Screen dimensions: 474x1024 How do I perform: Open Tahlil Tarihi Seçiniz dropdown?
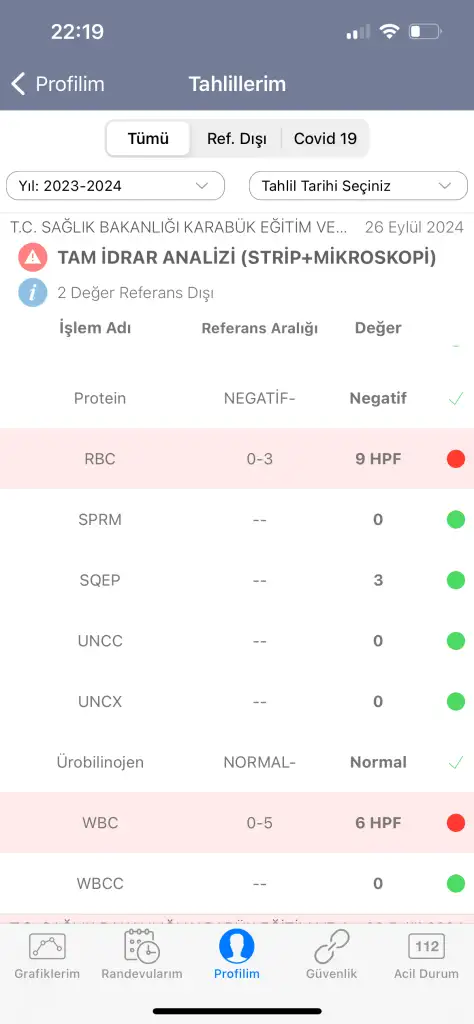pyautogui.click(x=358, y=185)
